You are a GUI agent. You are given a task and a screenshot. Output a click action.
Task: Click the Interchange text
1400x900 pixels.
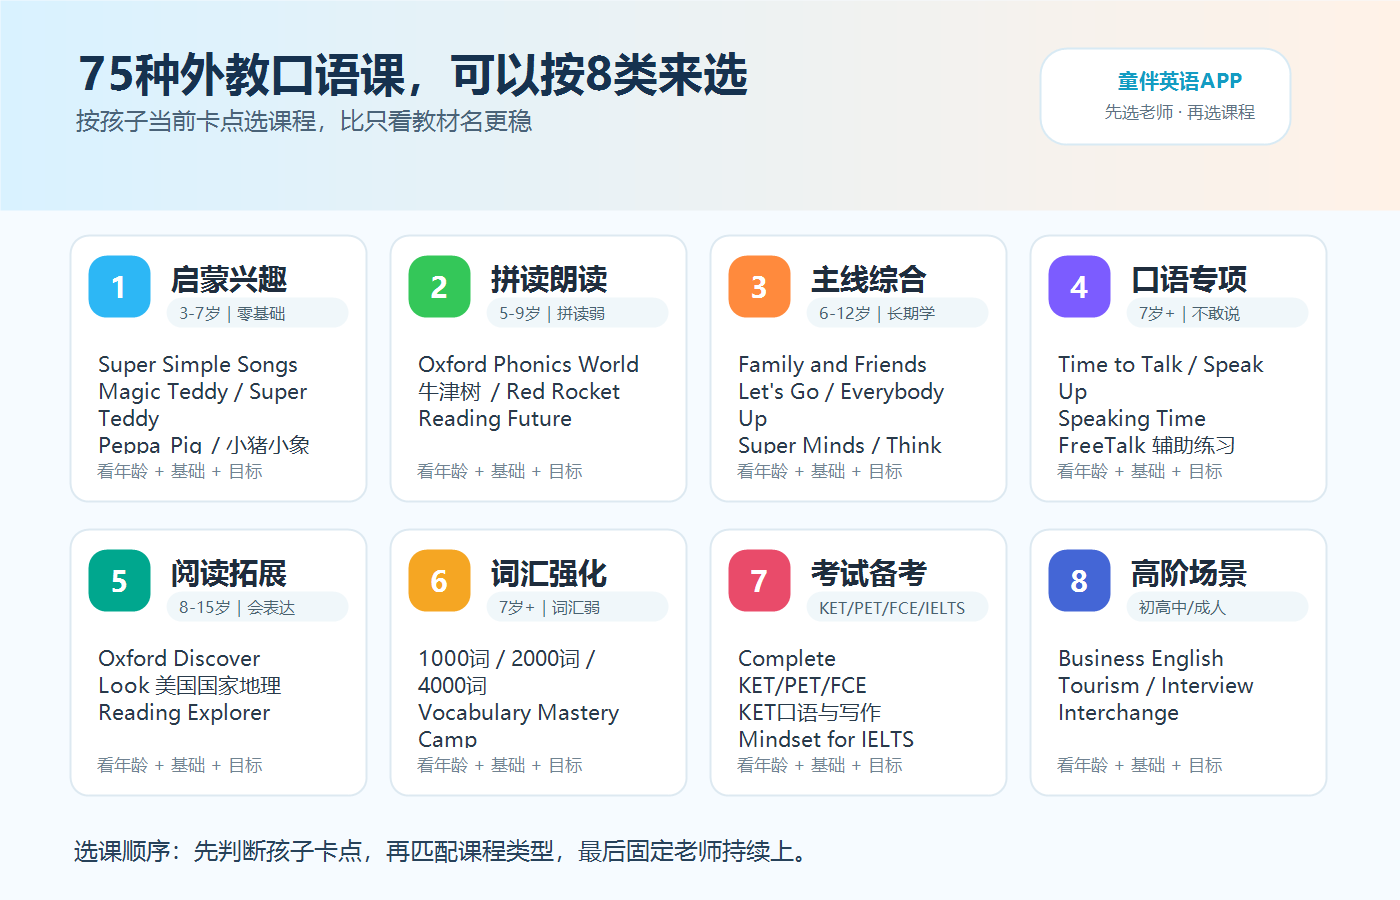(1118, 713)
